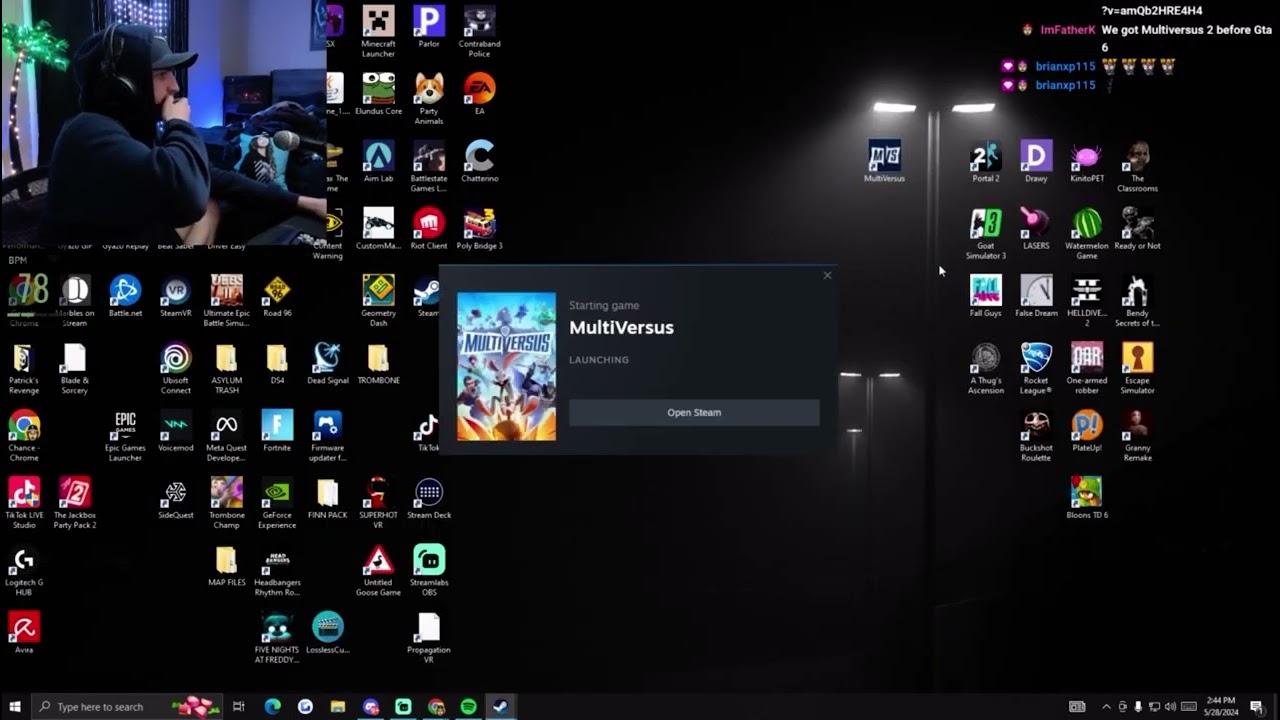The image size is (1280, 720).
Task: Select the Ubisoft Connect icon
Action: click(175, 368)
